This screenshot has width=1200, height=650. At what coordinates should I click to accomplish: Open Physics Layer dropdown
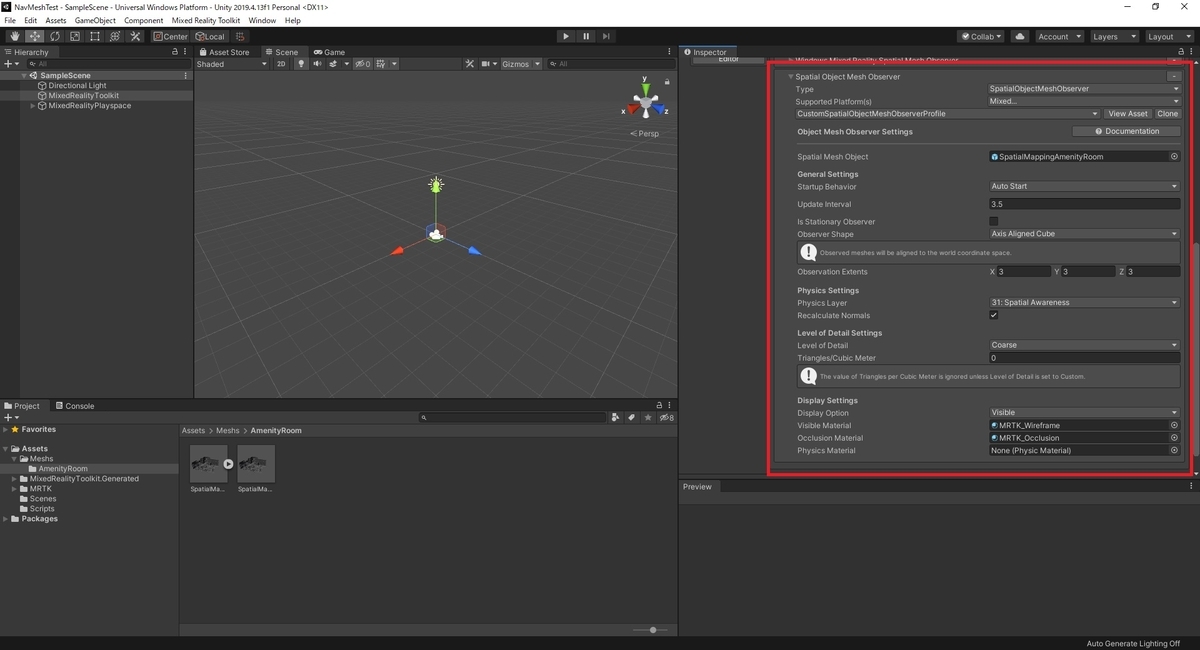coord(1084,302)
